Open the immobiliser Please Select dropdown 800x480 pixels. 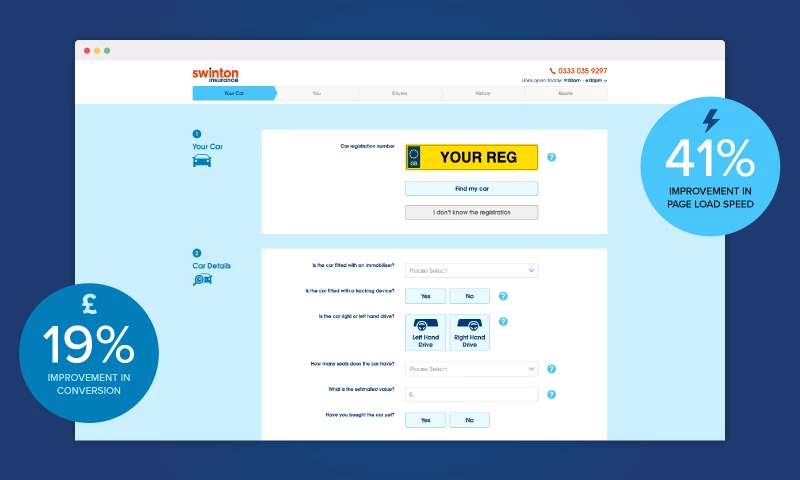(x=471, y=270)
